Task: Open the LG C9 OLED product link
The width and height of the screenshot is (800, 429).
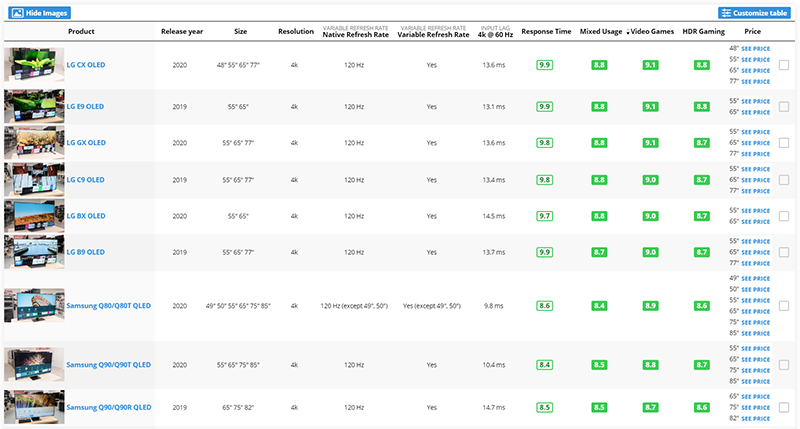Action: pyautogui.click(x=86, y=180)
